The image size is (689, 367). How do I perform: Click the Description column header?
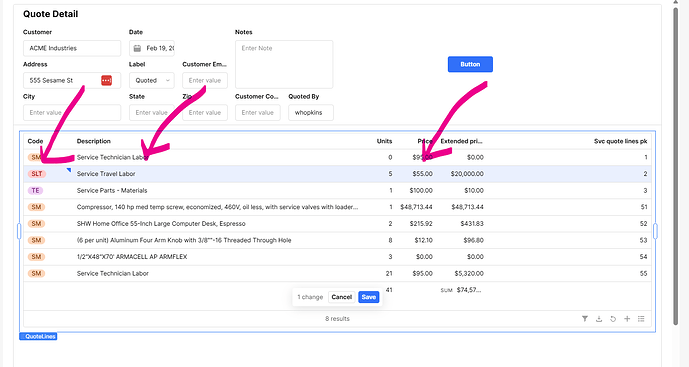pos(94,141)
